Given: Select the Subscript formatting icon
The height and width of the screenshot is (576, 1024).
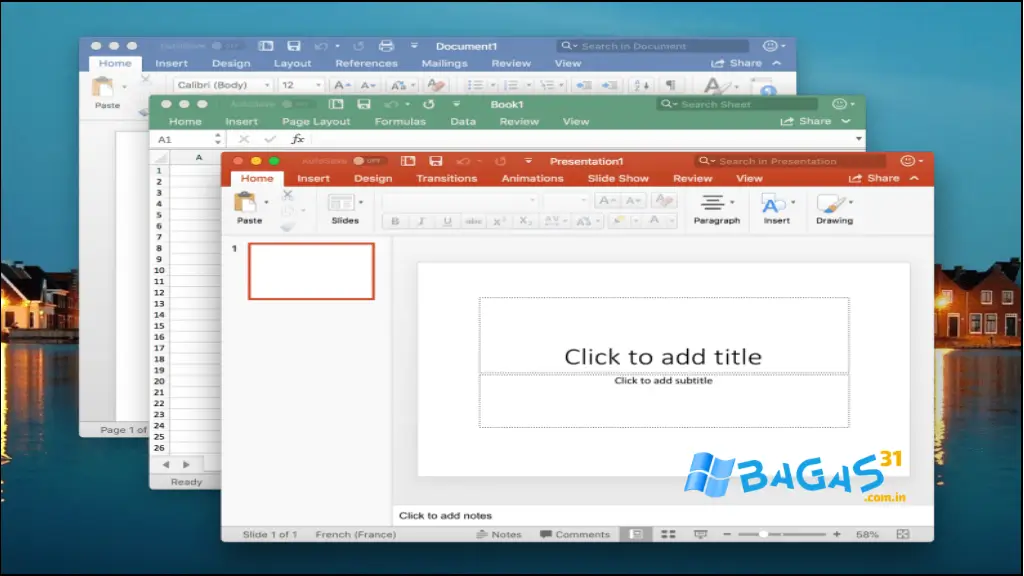Looking at the screenshot, I should [524, 221].
